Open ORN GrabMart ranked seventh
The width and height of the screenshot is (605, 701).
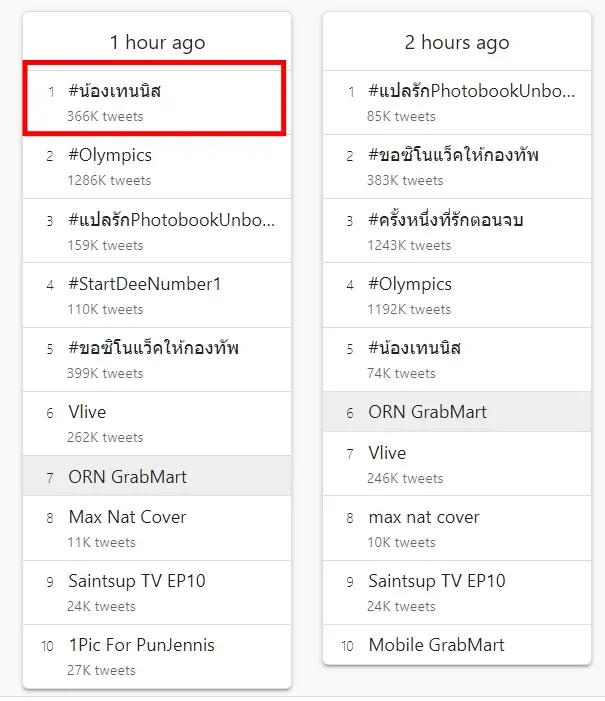click(127, 477)
